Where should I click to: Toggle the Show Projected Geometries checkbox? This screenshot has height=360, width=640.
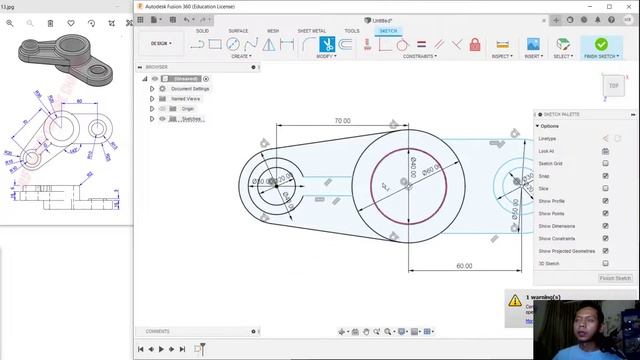[606, 251]
